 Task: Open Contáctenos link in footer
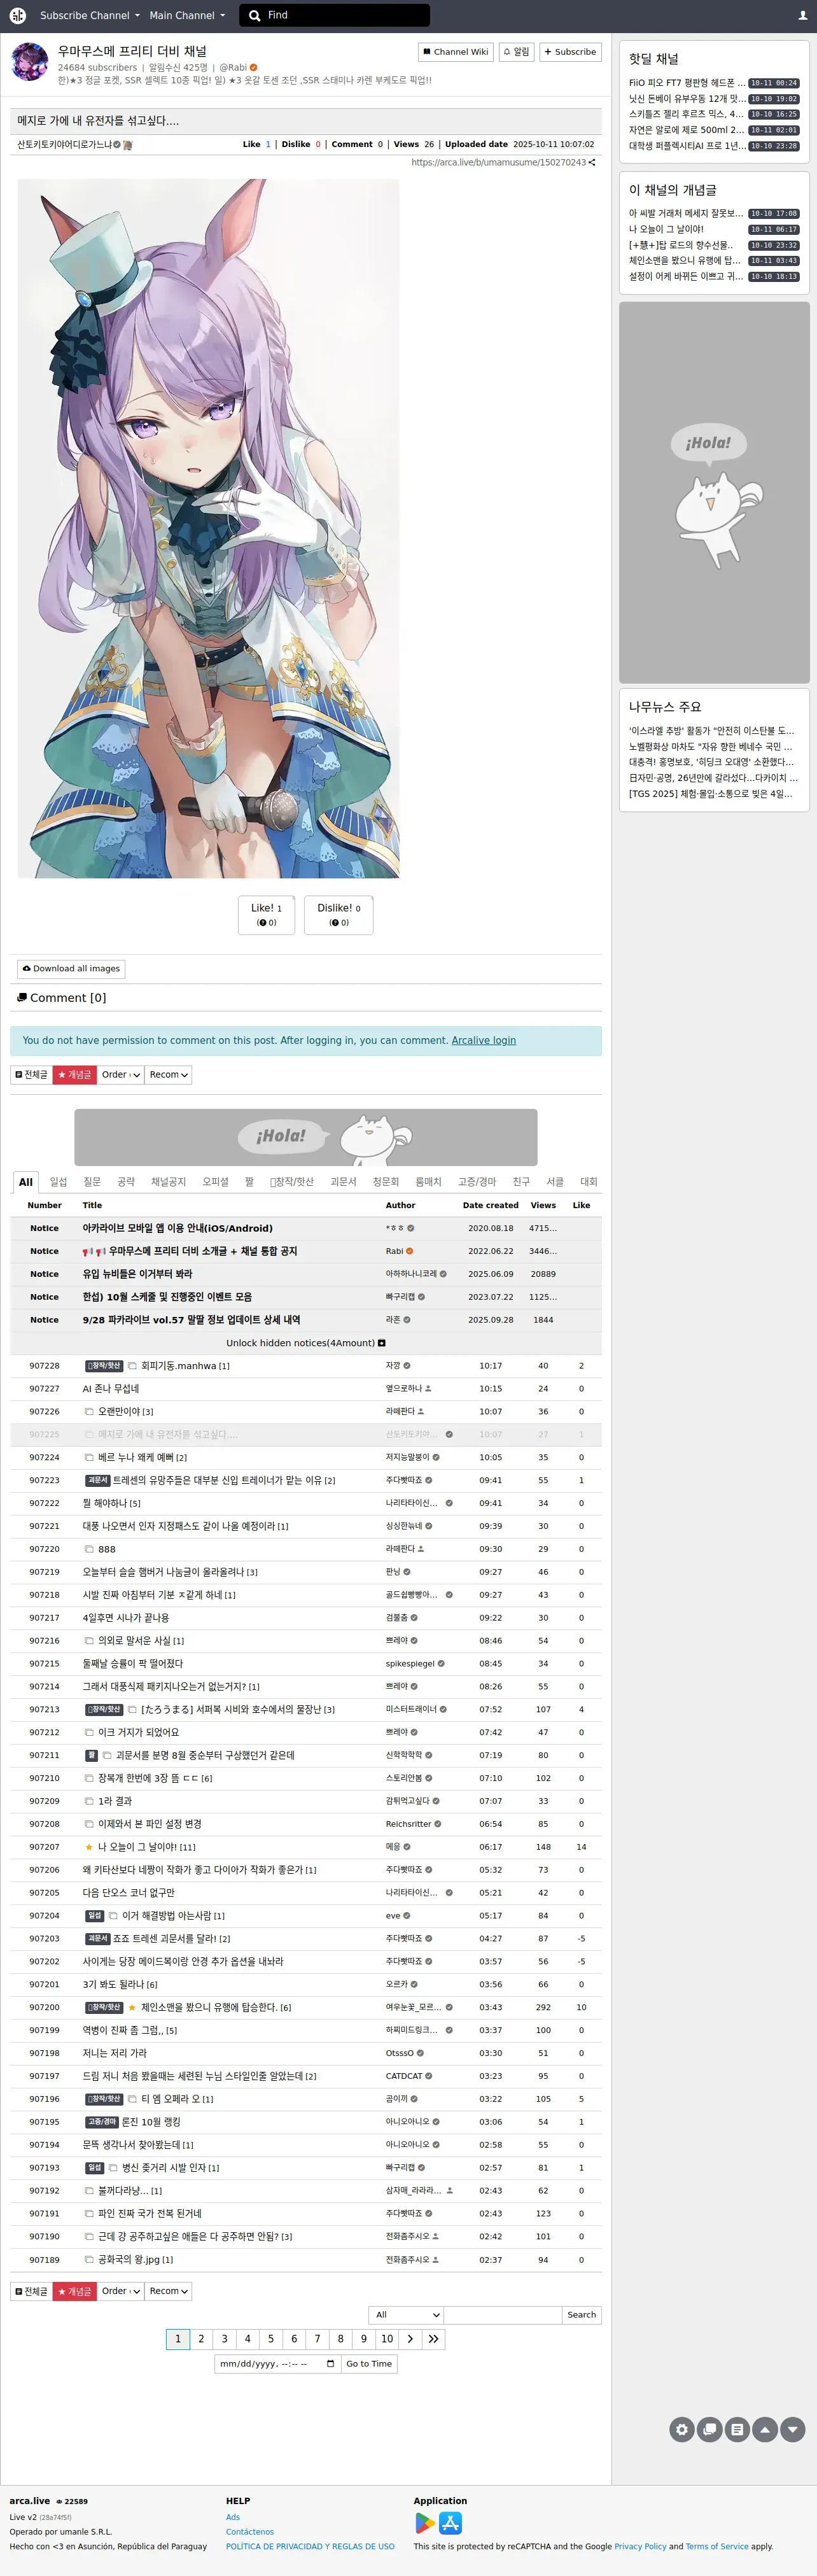250,2532
